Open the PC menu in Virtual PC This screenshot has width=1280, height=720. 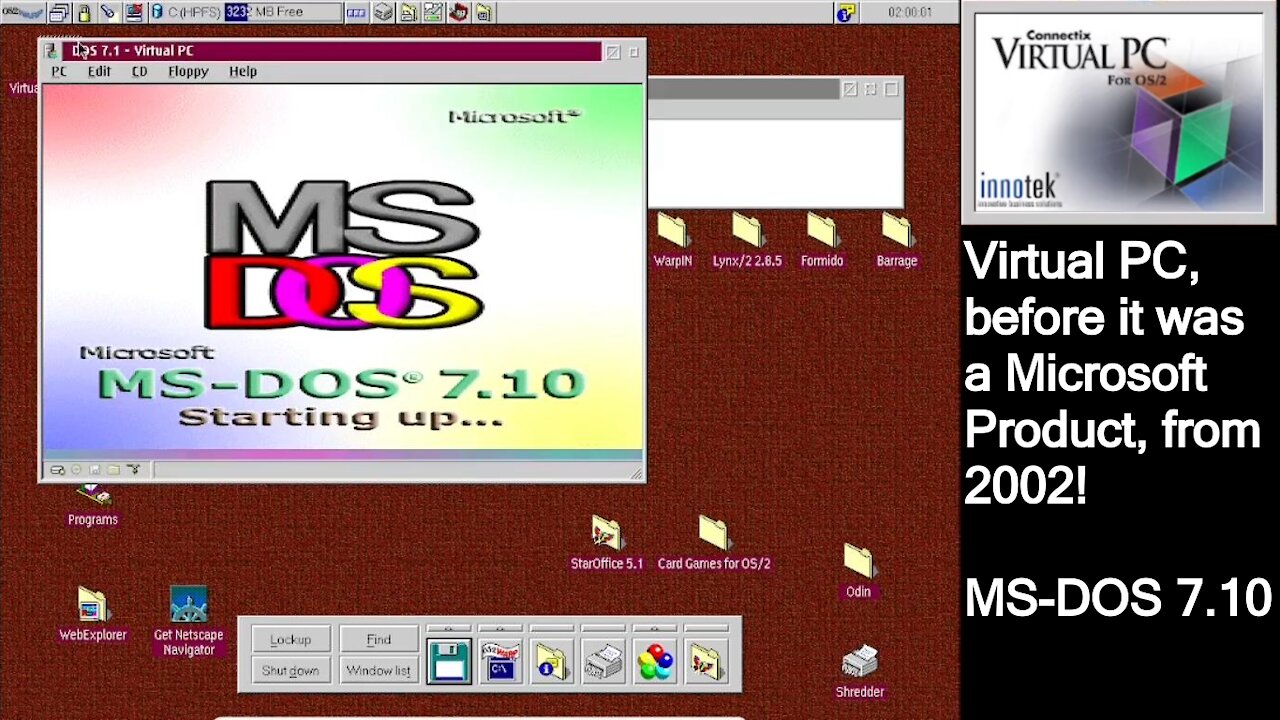click(x=59, y=71)
